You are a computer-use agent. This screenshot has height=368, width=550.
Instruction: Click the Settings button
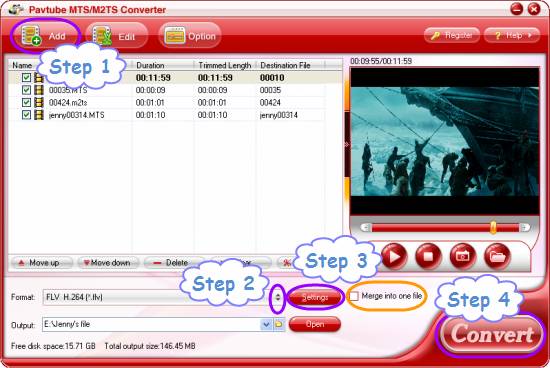(315, 297)
